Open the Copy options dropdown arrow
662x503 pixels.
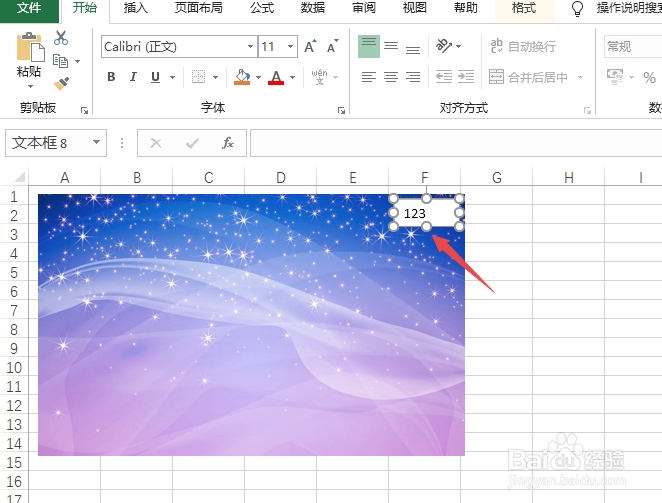coord(78,61)
